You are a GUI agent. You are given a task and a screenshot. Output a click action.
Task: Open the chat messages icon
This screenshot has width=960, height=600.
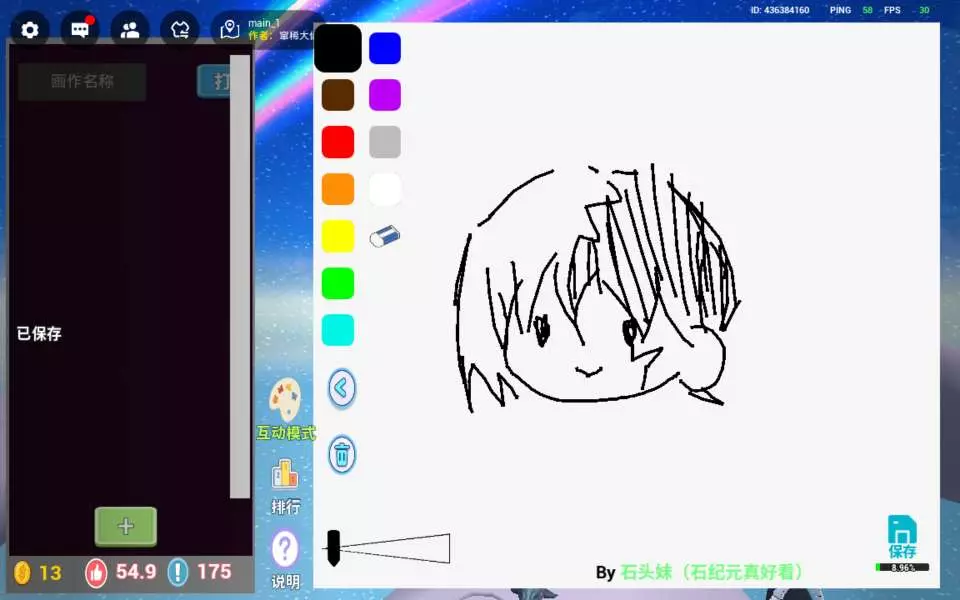pos(80,29)
